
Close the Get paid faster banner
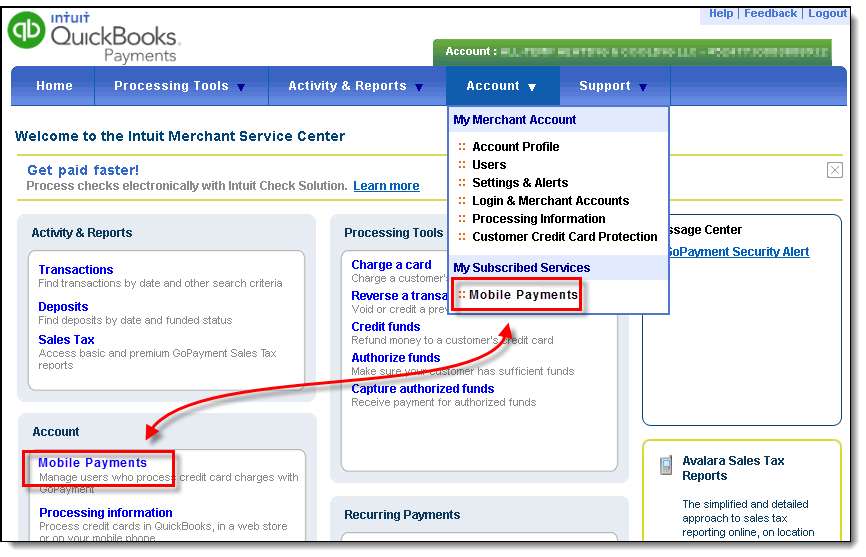[835, 170]
